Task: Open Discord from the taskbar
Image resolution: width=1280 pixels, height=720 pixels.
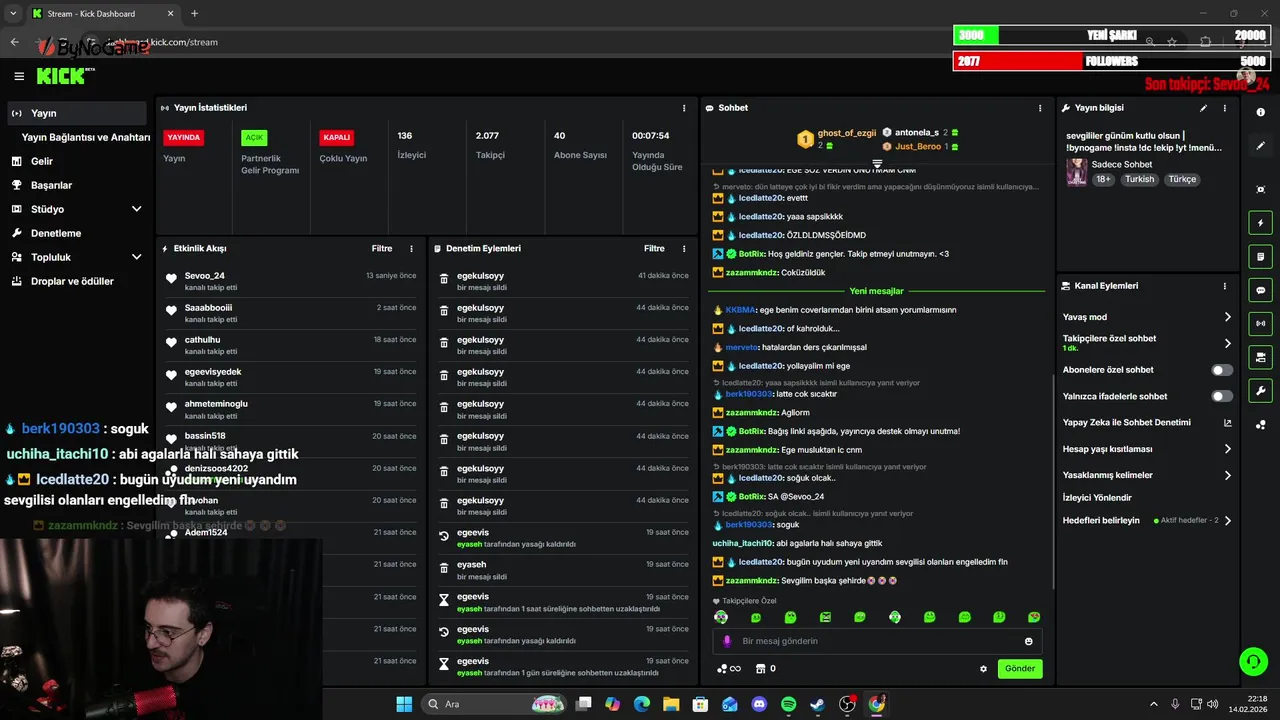Action: point(758,704)
